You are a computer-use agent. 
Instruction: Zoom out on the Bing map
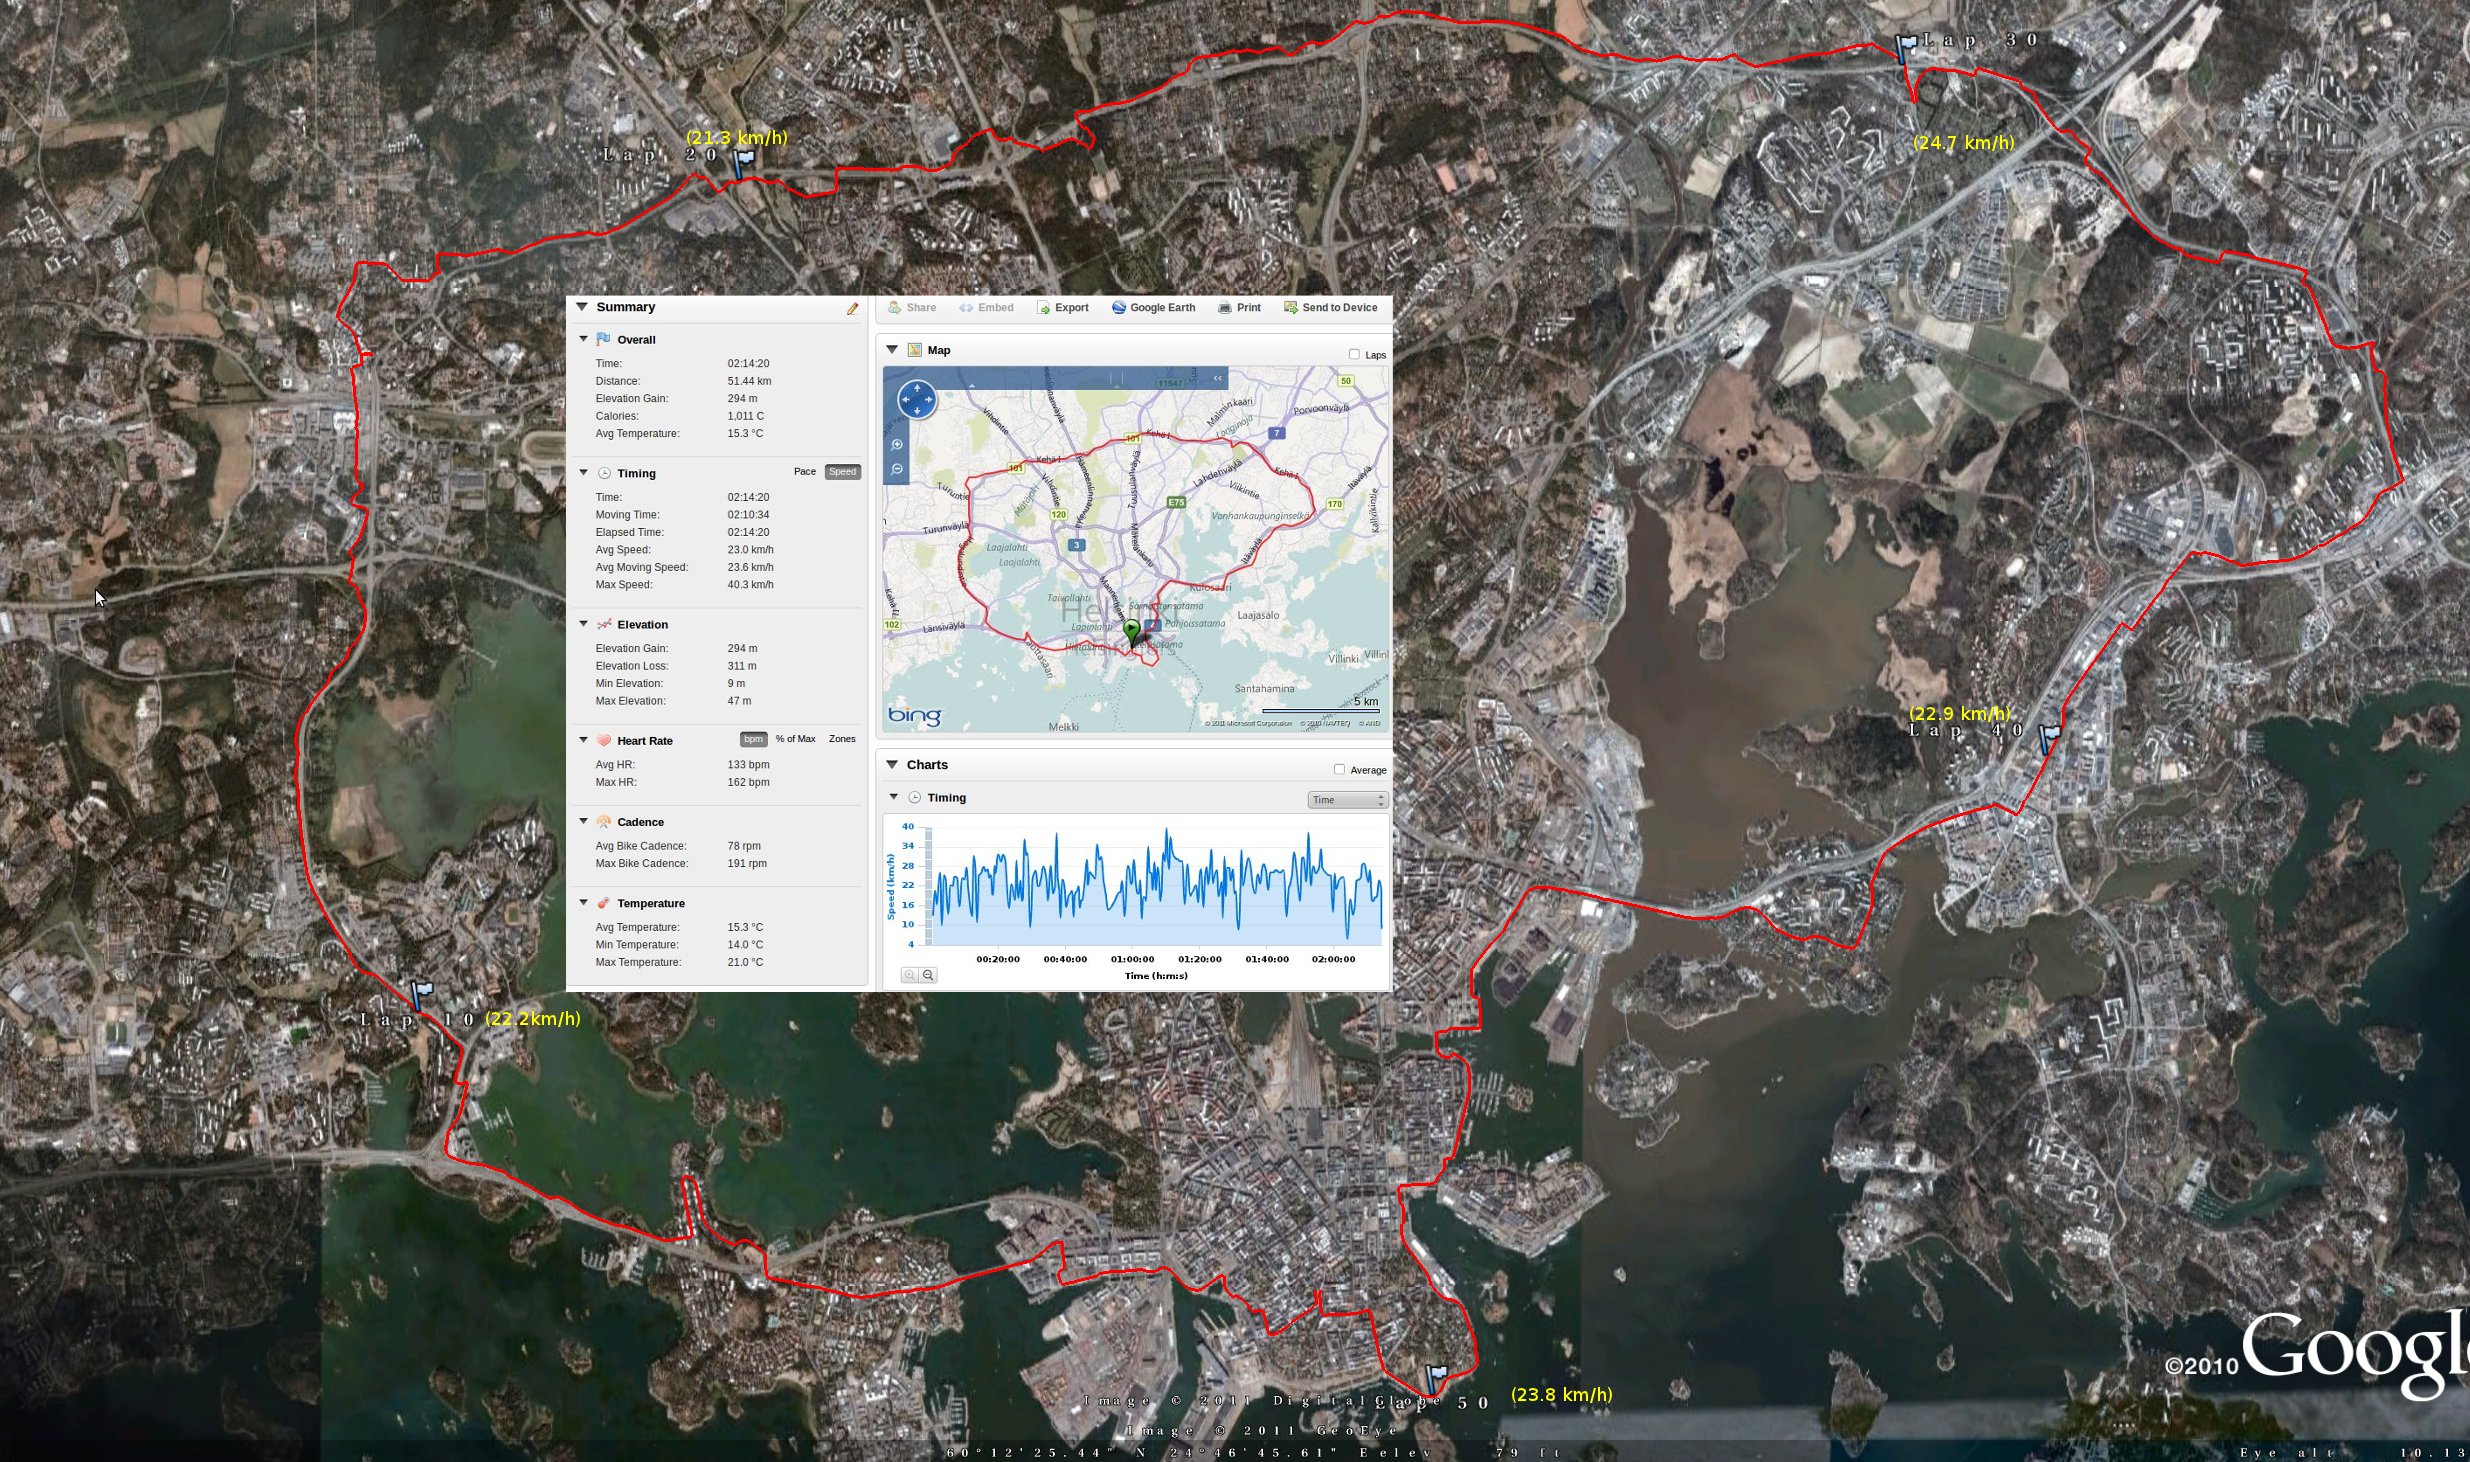click(897, 469)
